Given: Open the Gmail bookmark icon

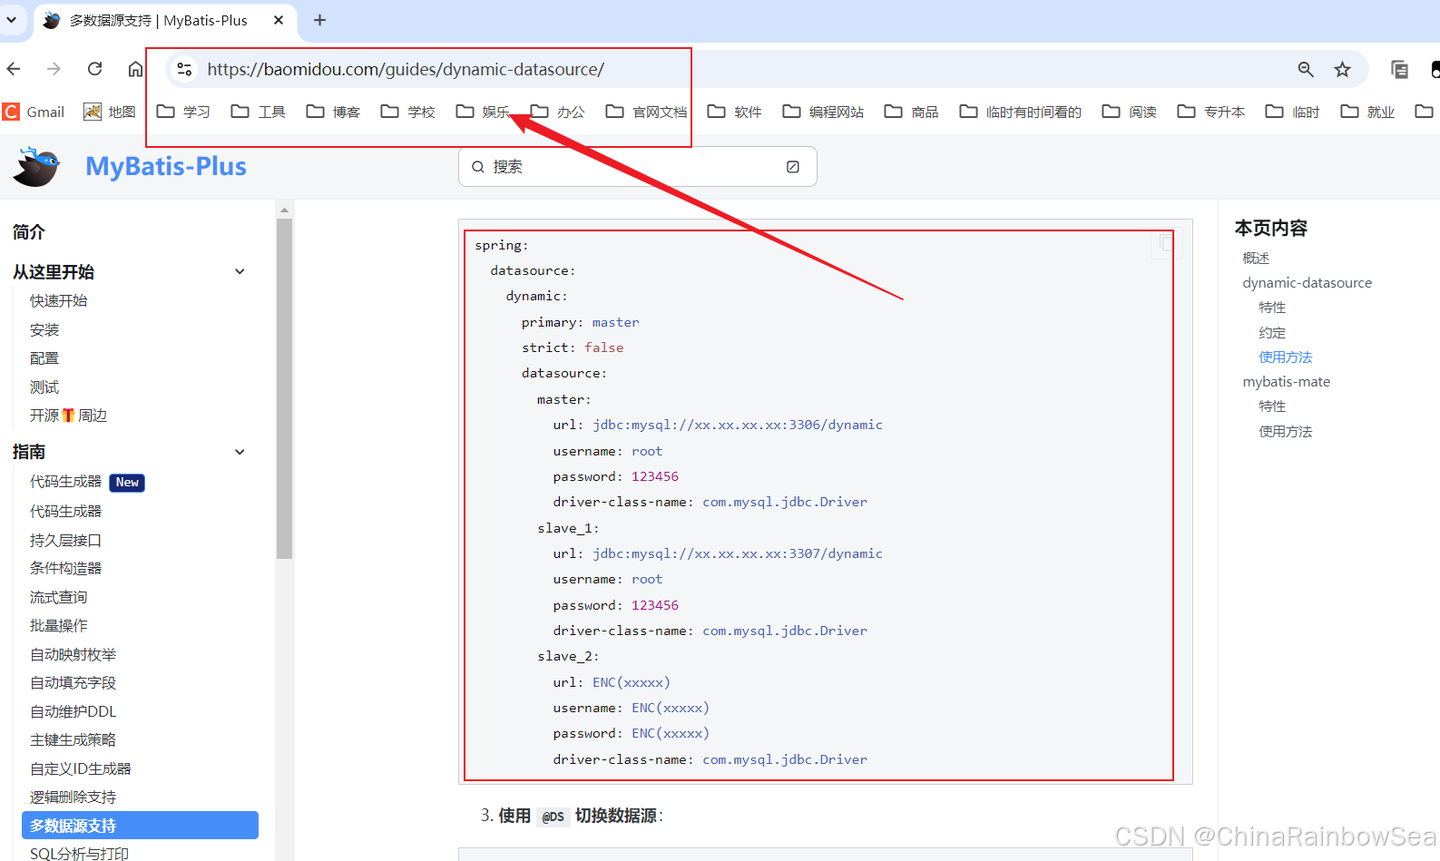Looking at the screenshot, I should pyautogui.click(x=11, y=111).
